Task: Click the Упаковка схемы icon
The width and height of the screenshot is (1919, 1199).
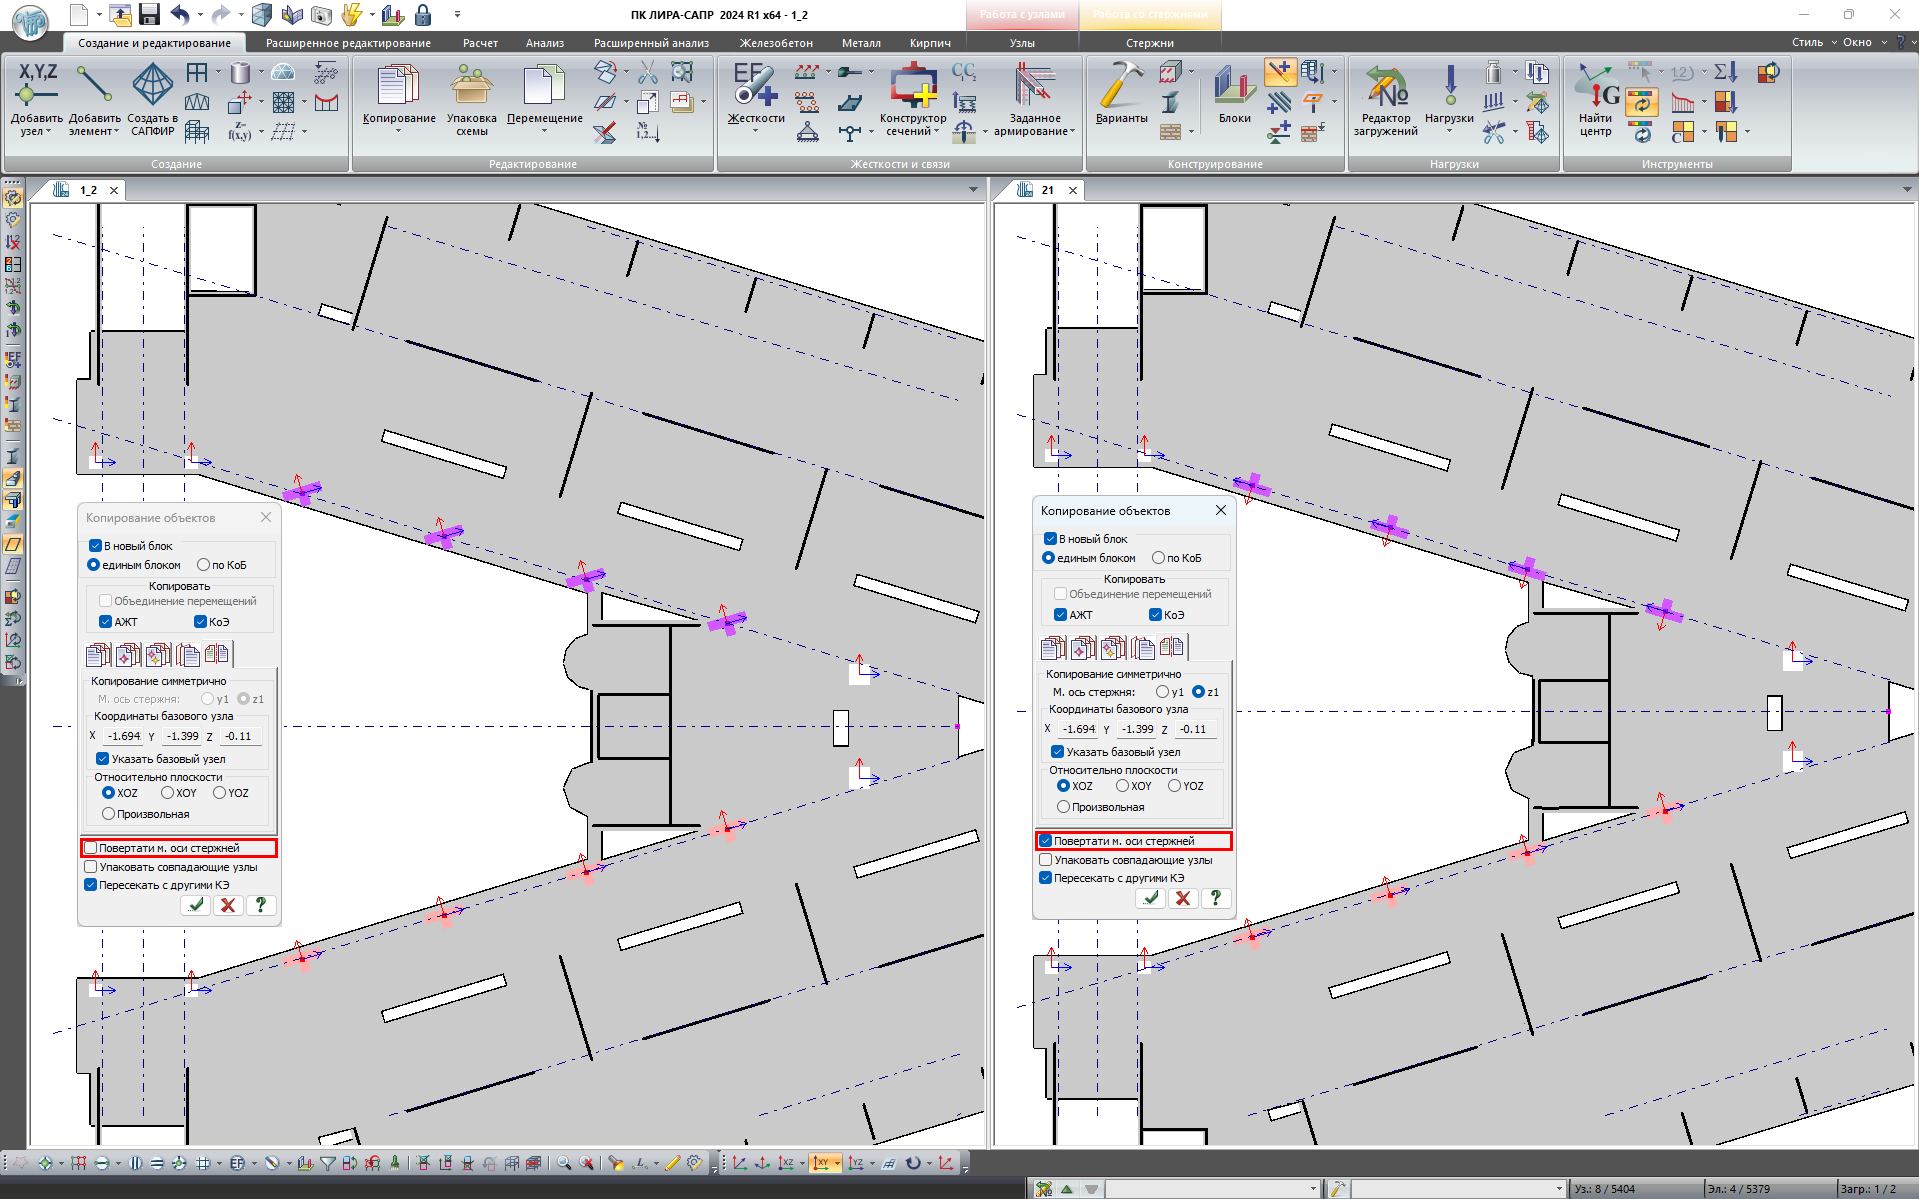Action: (471, 86)
